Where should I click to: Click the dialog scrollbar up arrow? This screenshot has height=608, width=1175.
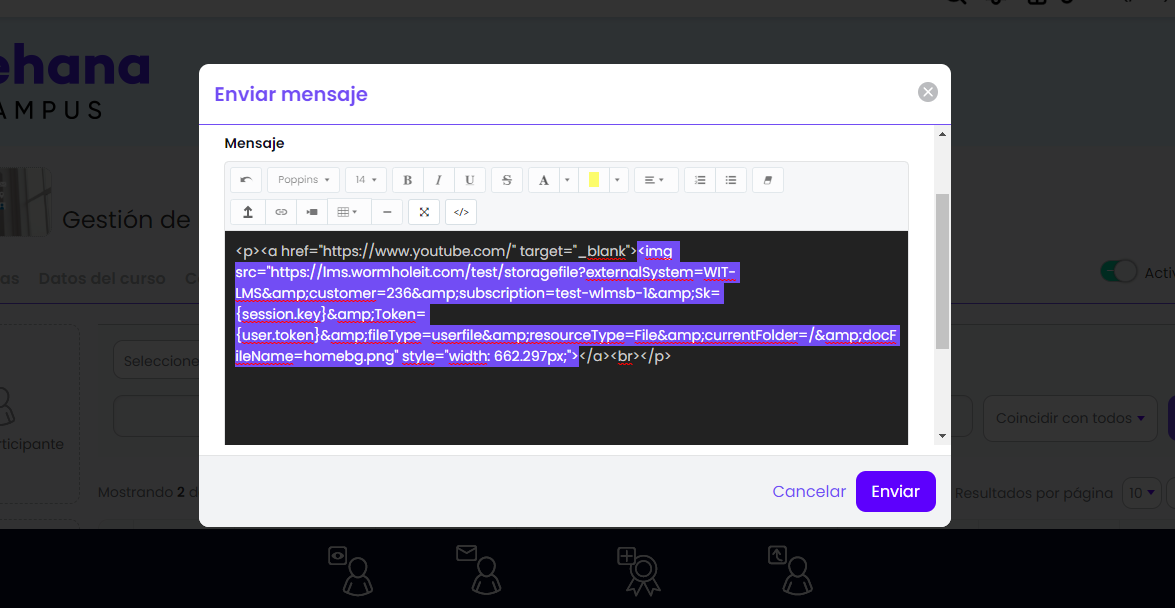(942, 134)
